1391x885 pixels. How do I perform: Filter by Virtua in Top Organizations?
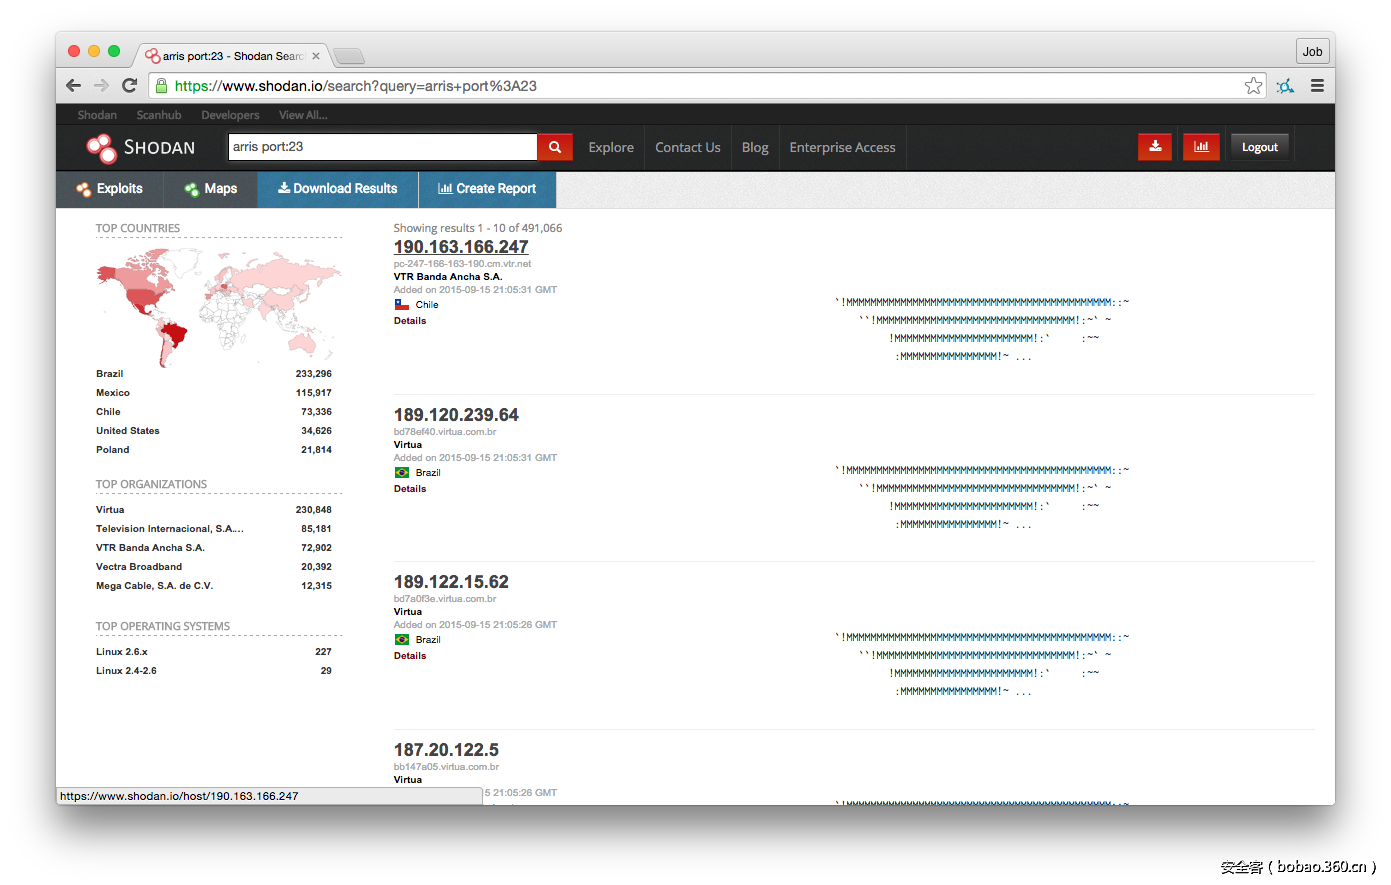[x=110, y=510]
